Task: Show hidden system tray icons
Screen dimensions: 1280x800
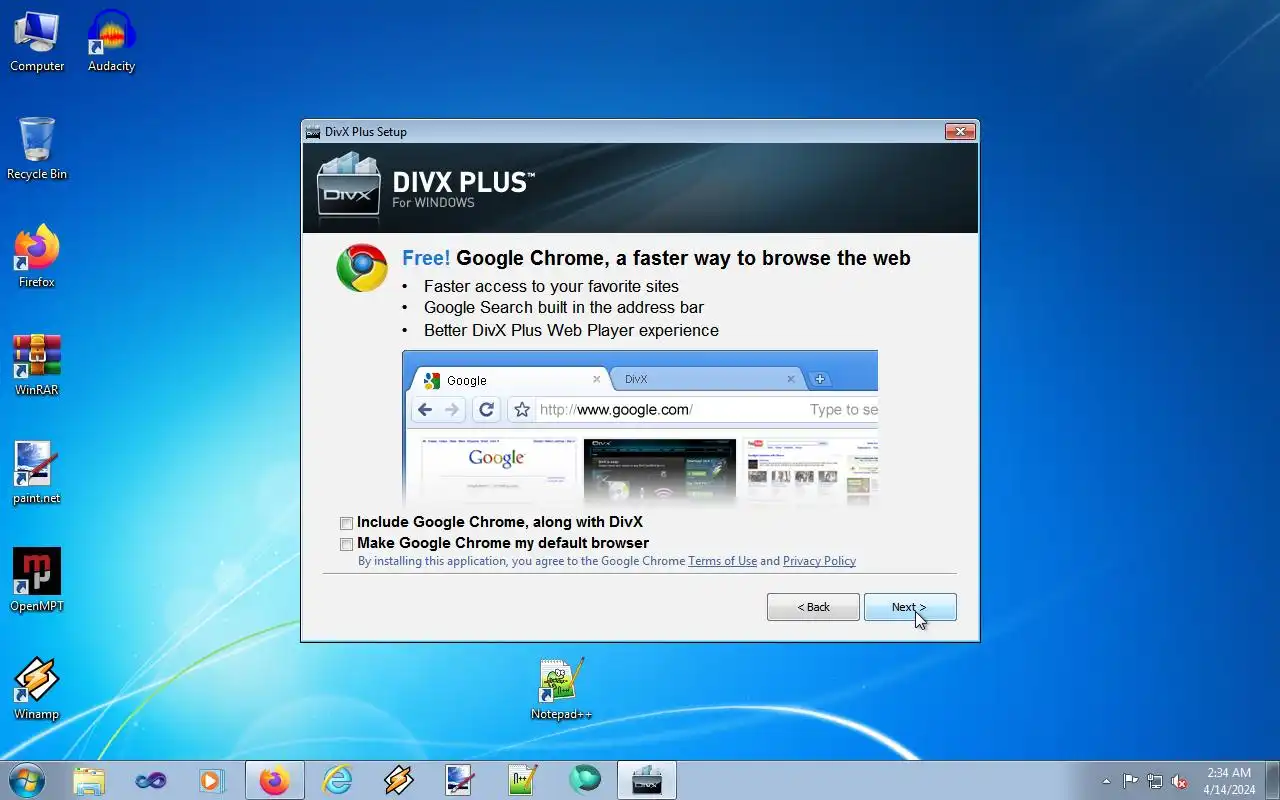Action: (1106, 781)
